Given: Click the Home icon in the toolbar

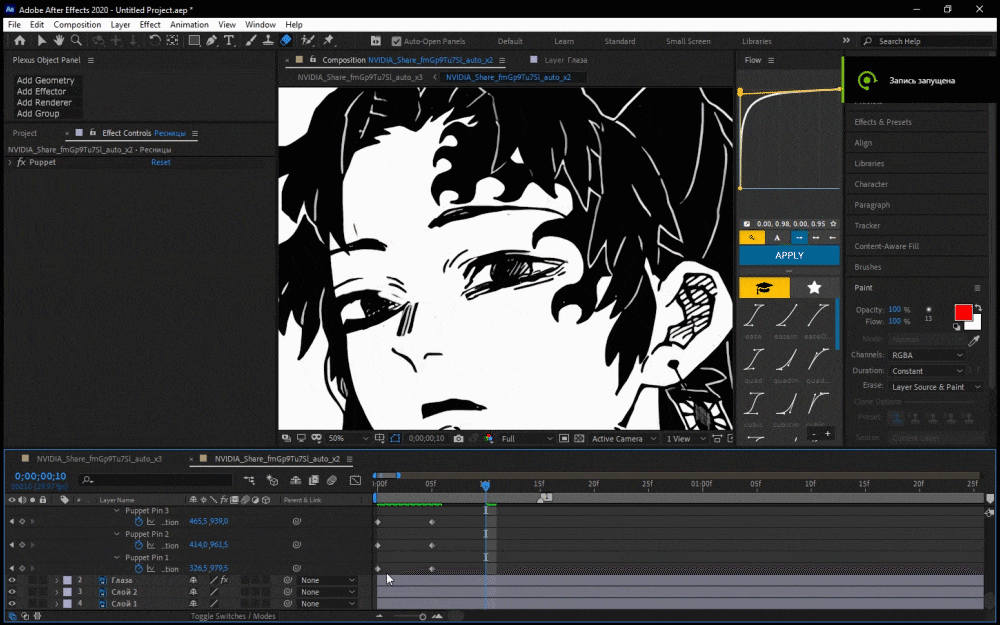Looking at the screenshot, I should click(20, 41).
